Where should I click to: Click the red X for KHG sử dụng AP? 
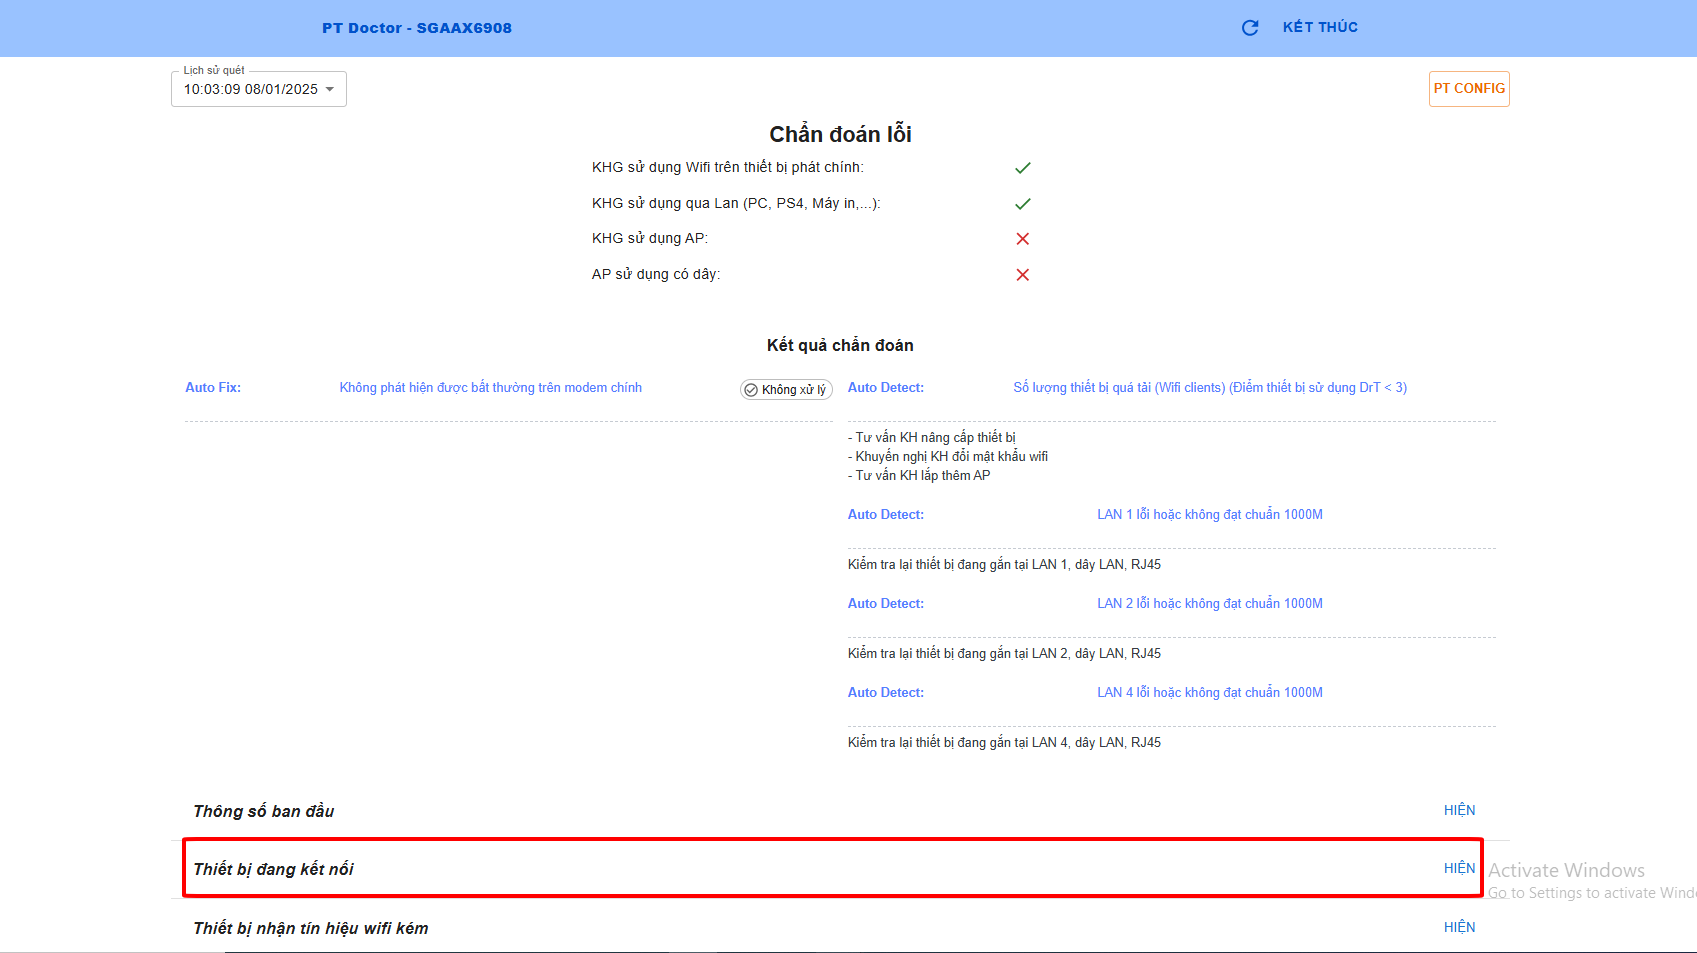(1022, 239)
